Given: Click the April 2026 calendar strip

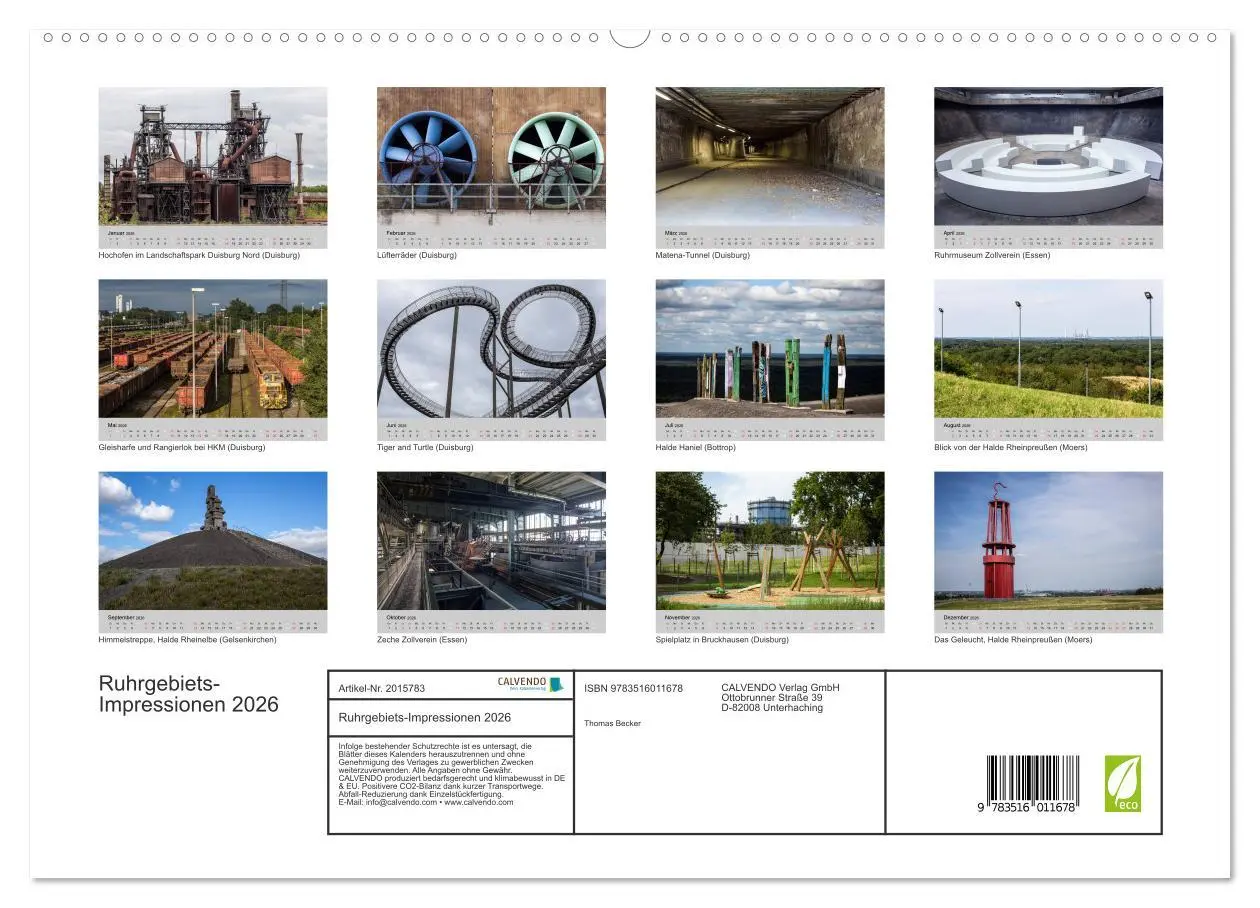Looking at the screenshot, I should coord(1048,237).
